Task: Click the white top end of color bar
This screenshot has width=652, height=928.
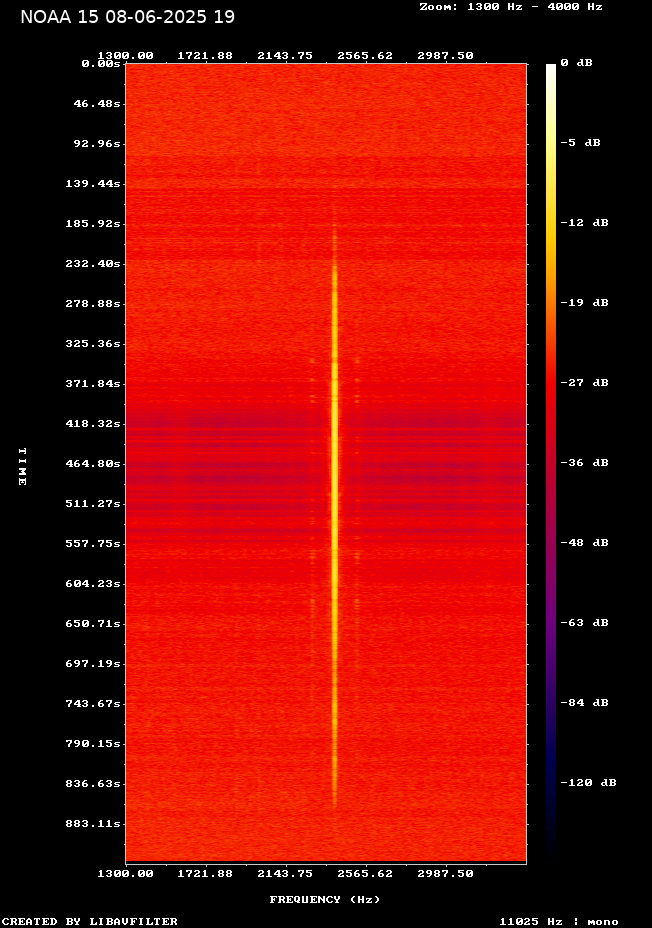Action: (551, 70)
